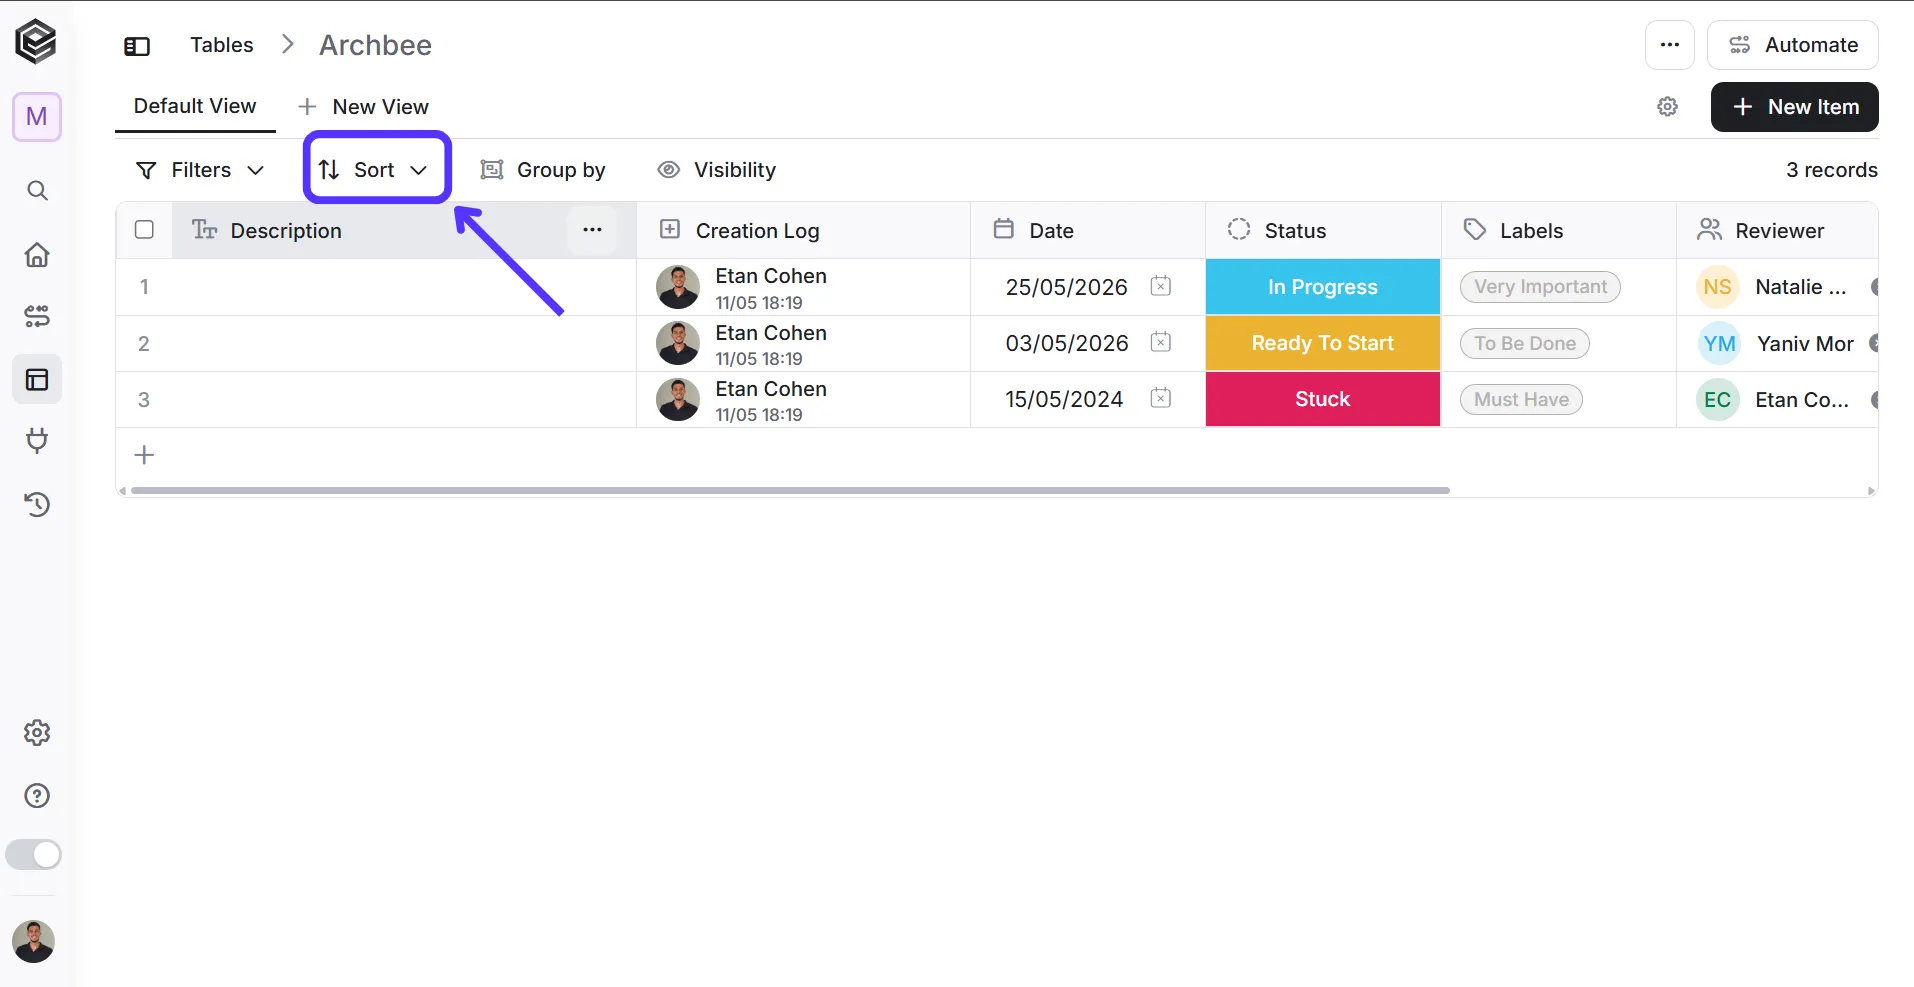Go to Home via sidebar house icon

(37, 254)
